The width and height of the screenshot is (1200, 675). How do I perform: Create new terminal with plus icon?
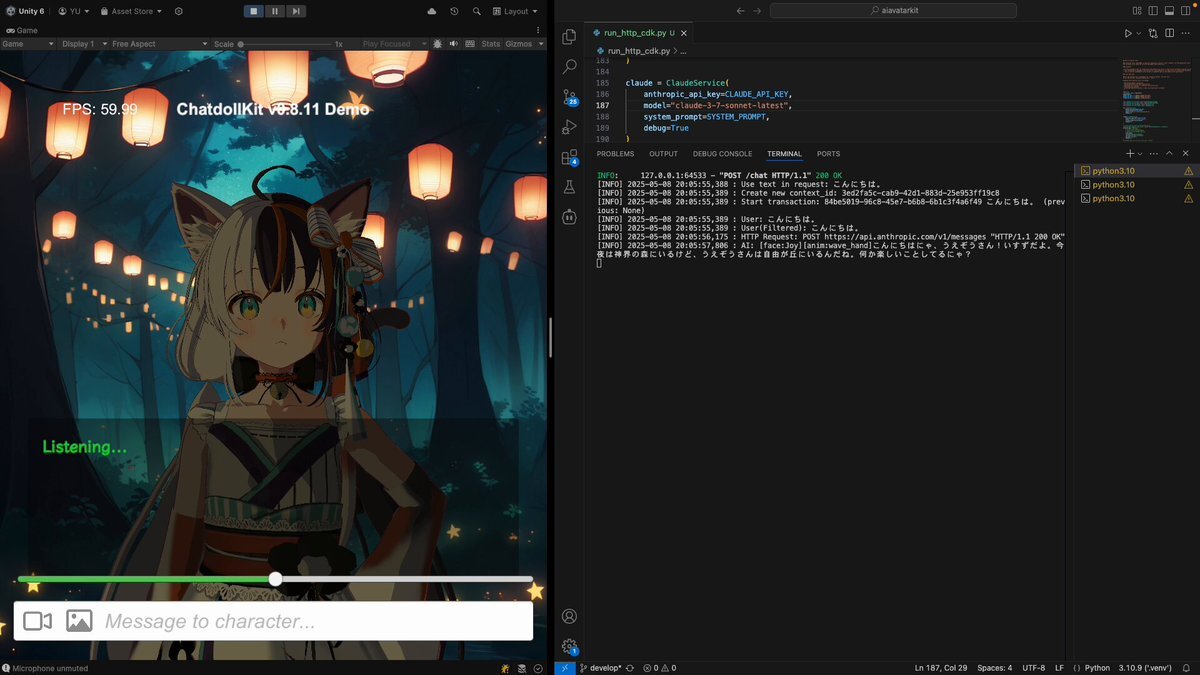coord(1130,154)
